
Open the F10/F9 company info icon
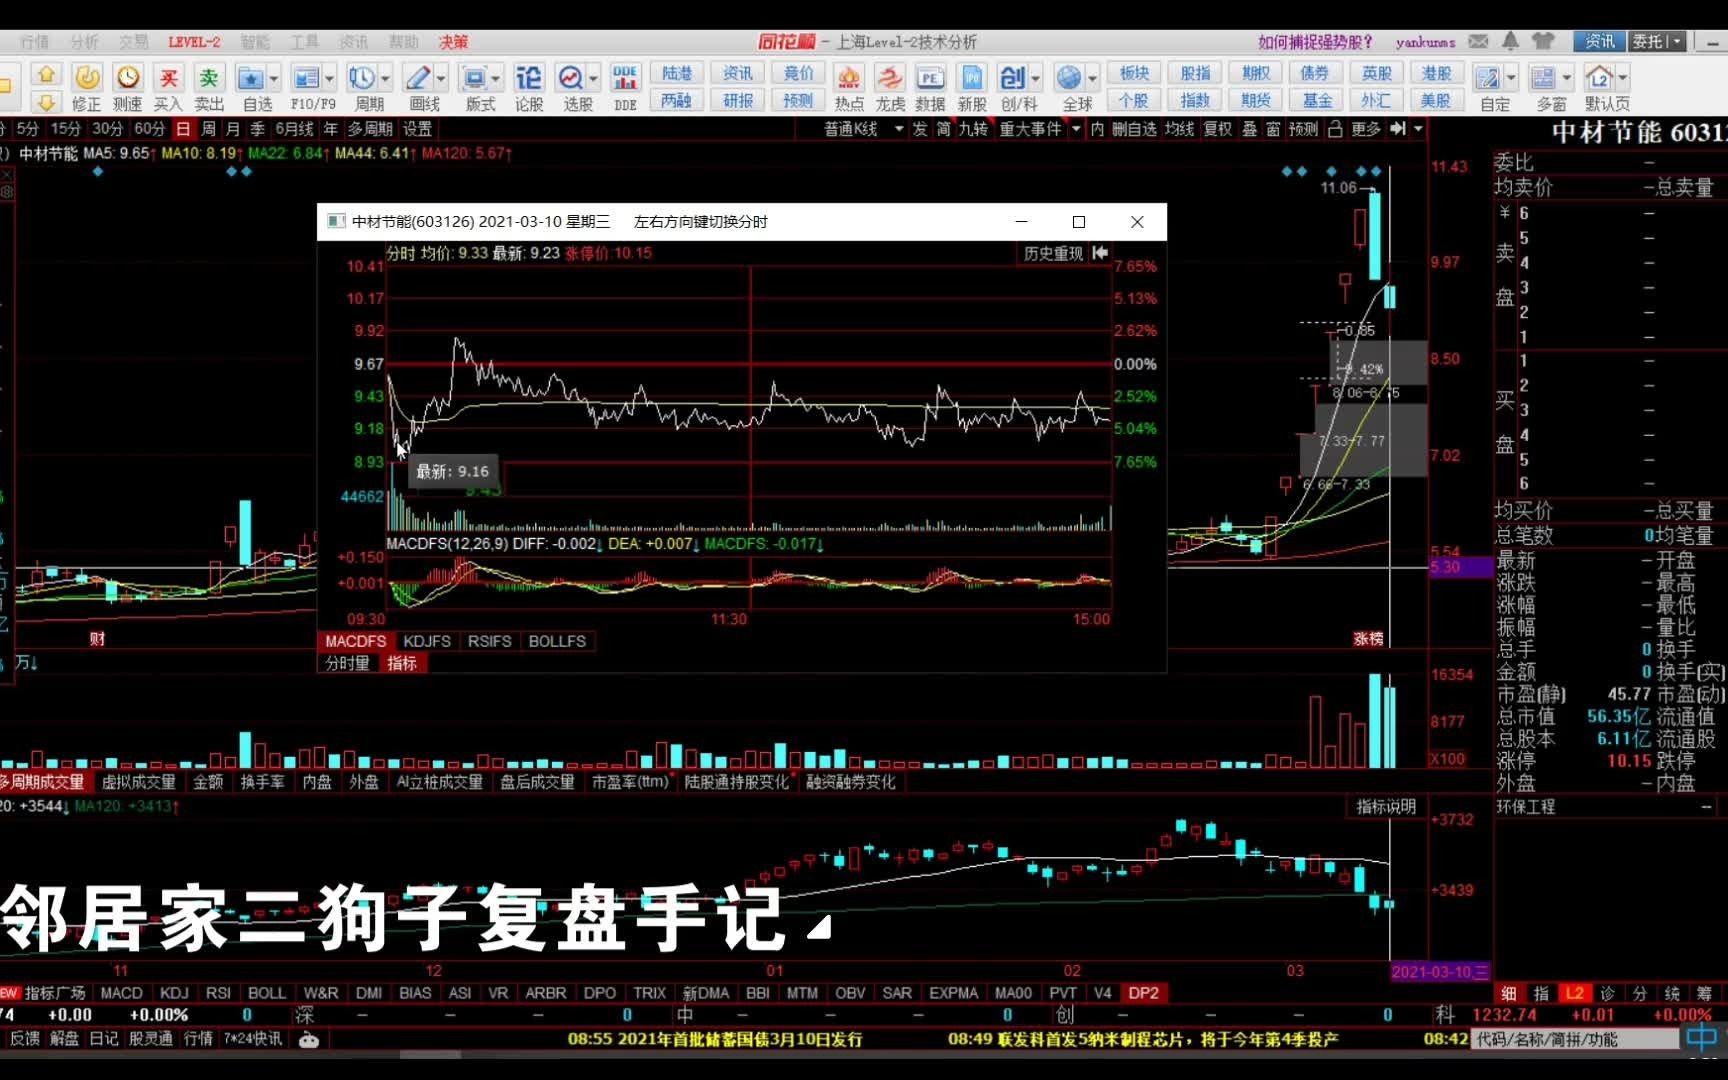[x=306, y=78]
